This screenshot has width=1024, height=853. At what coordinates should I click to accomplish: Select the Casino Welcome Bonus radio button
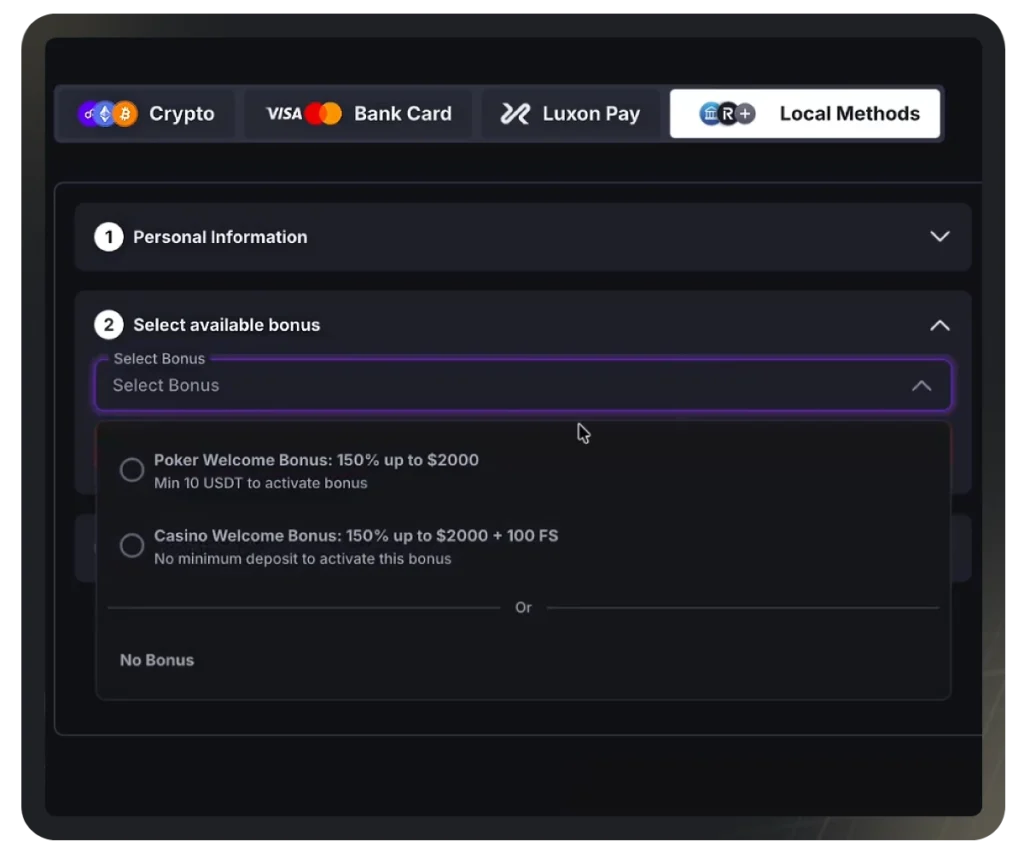(x=132, y=545)
